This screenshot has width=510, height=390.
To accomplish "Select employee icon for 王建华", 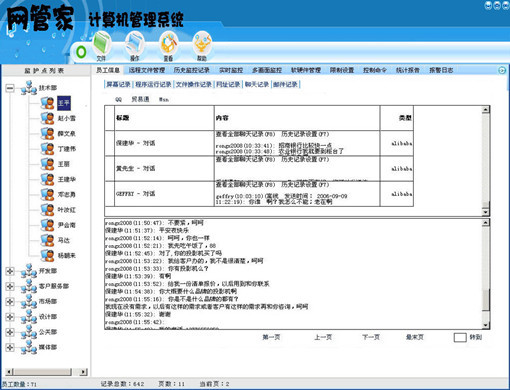I will 47,179.
